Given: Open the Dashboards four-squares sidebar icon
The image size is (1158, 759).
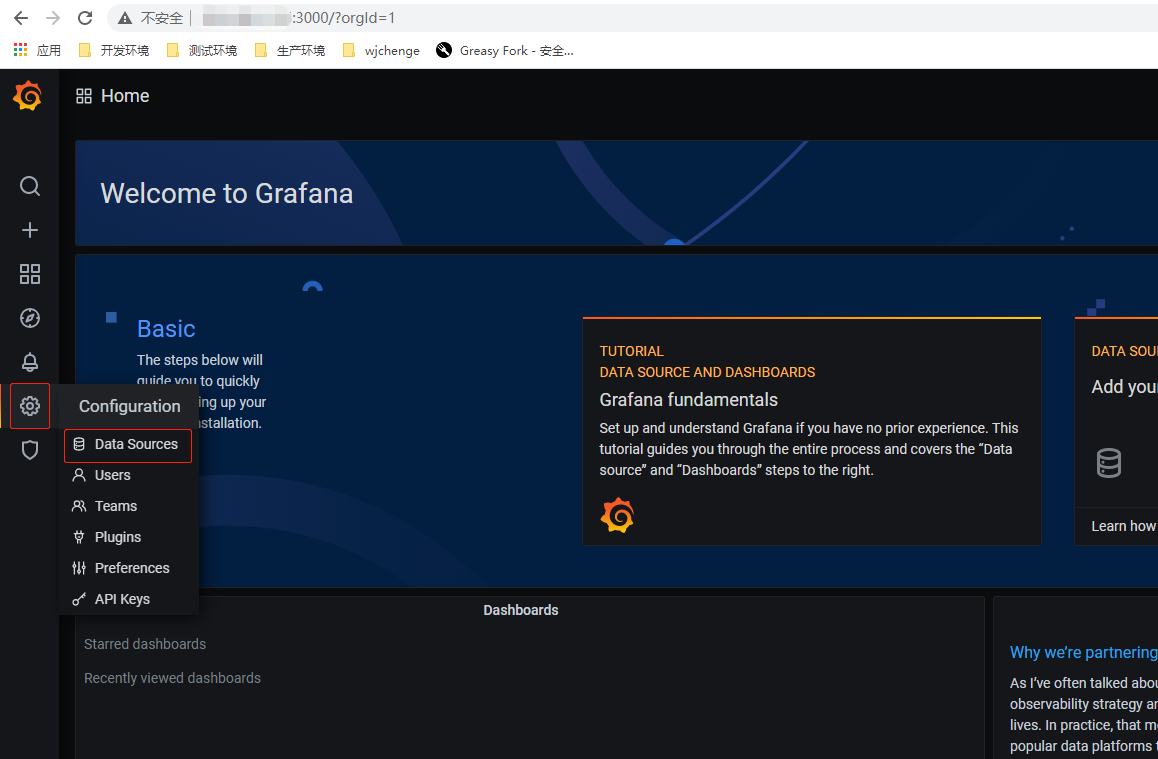Looking at the screenshot, I should (30, 274).
